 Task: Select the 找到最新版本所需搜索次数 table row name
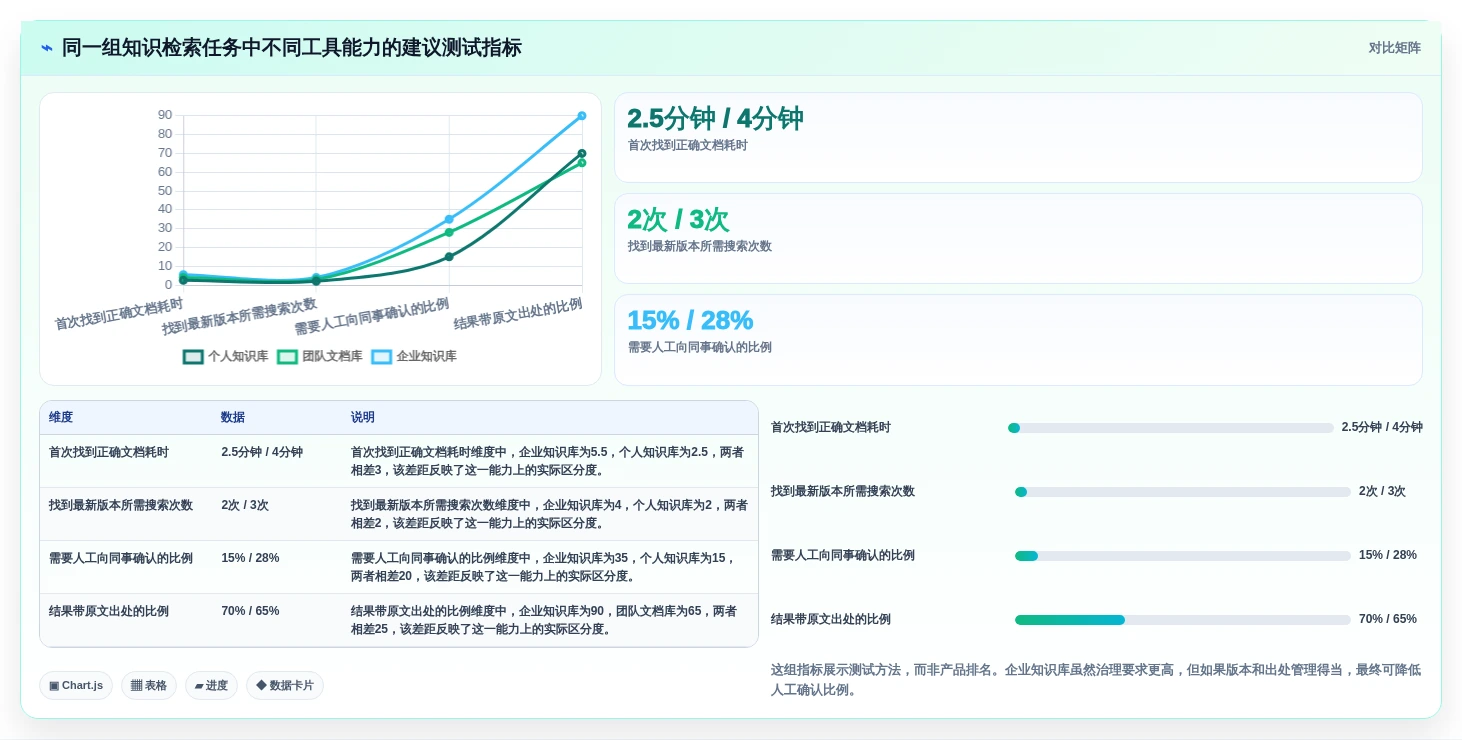click(121, 505)
